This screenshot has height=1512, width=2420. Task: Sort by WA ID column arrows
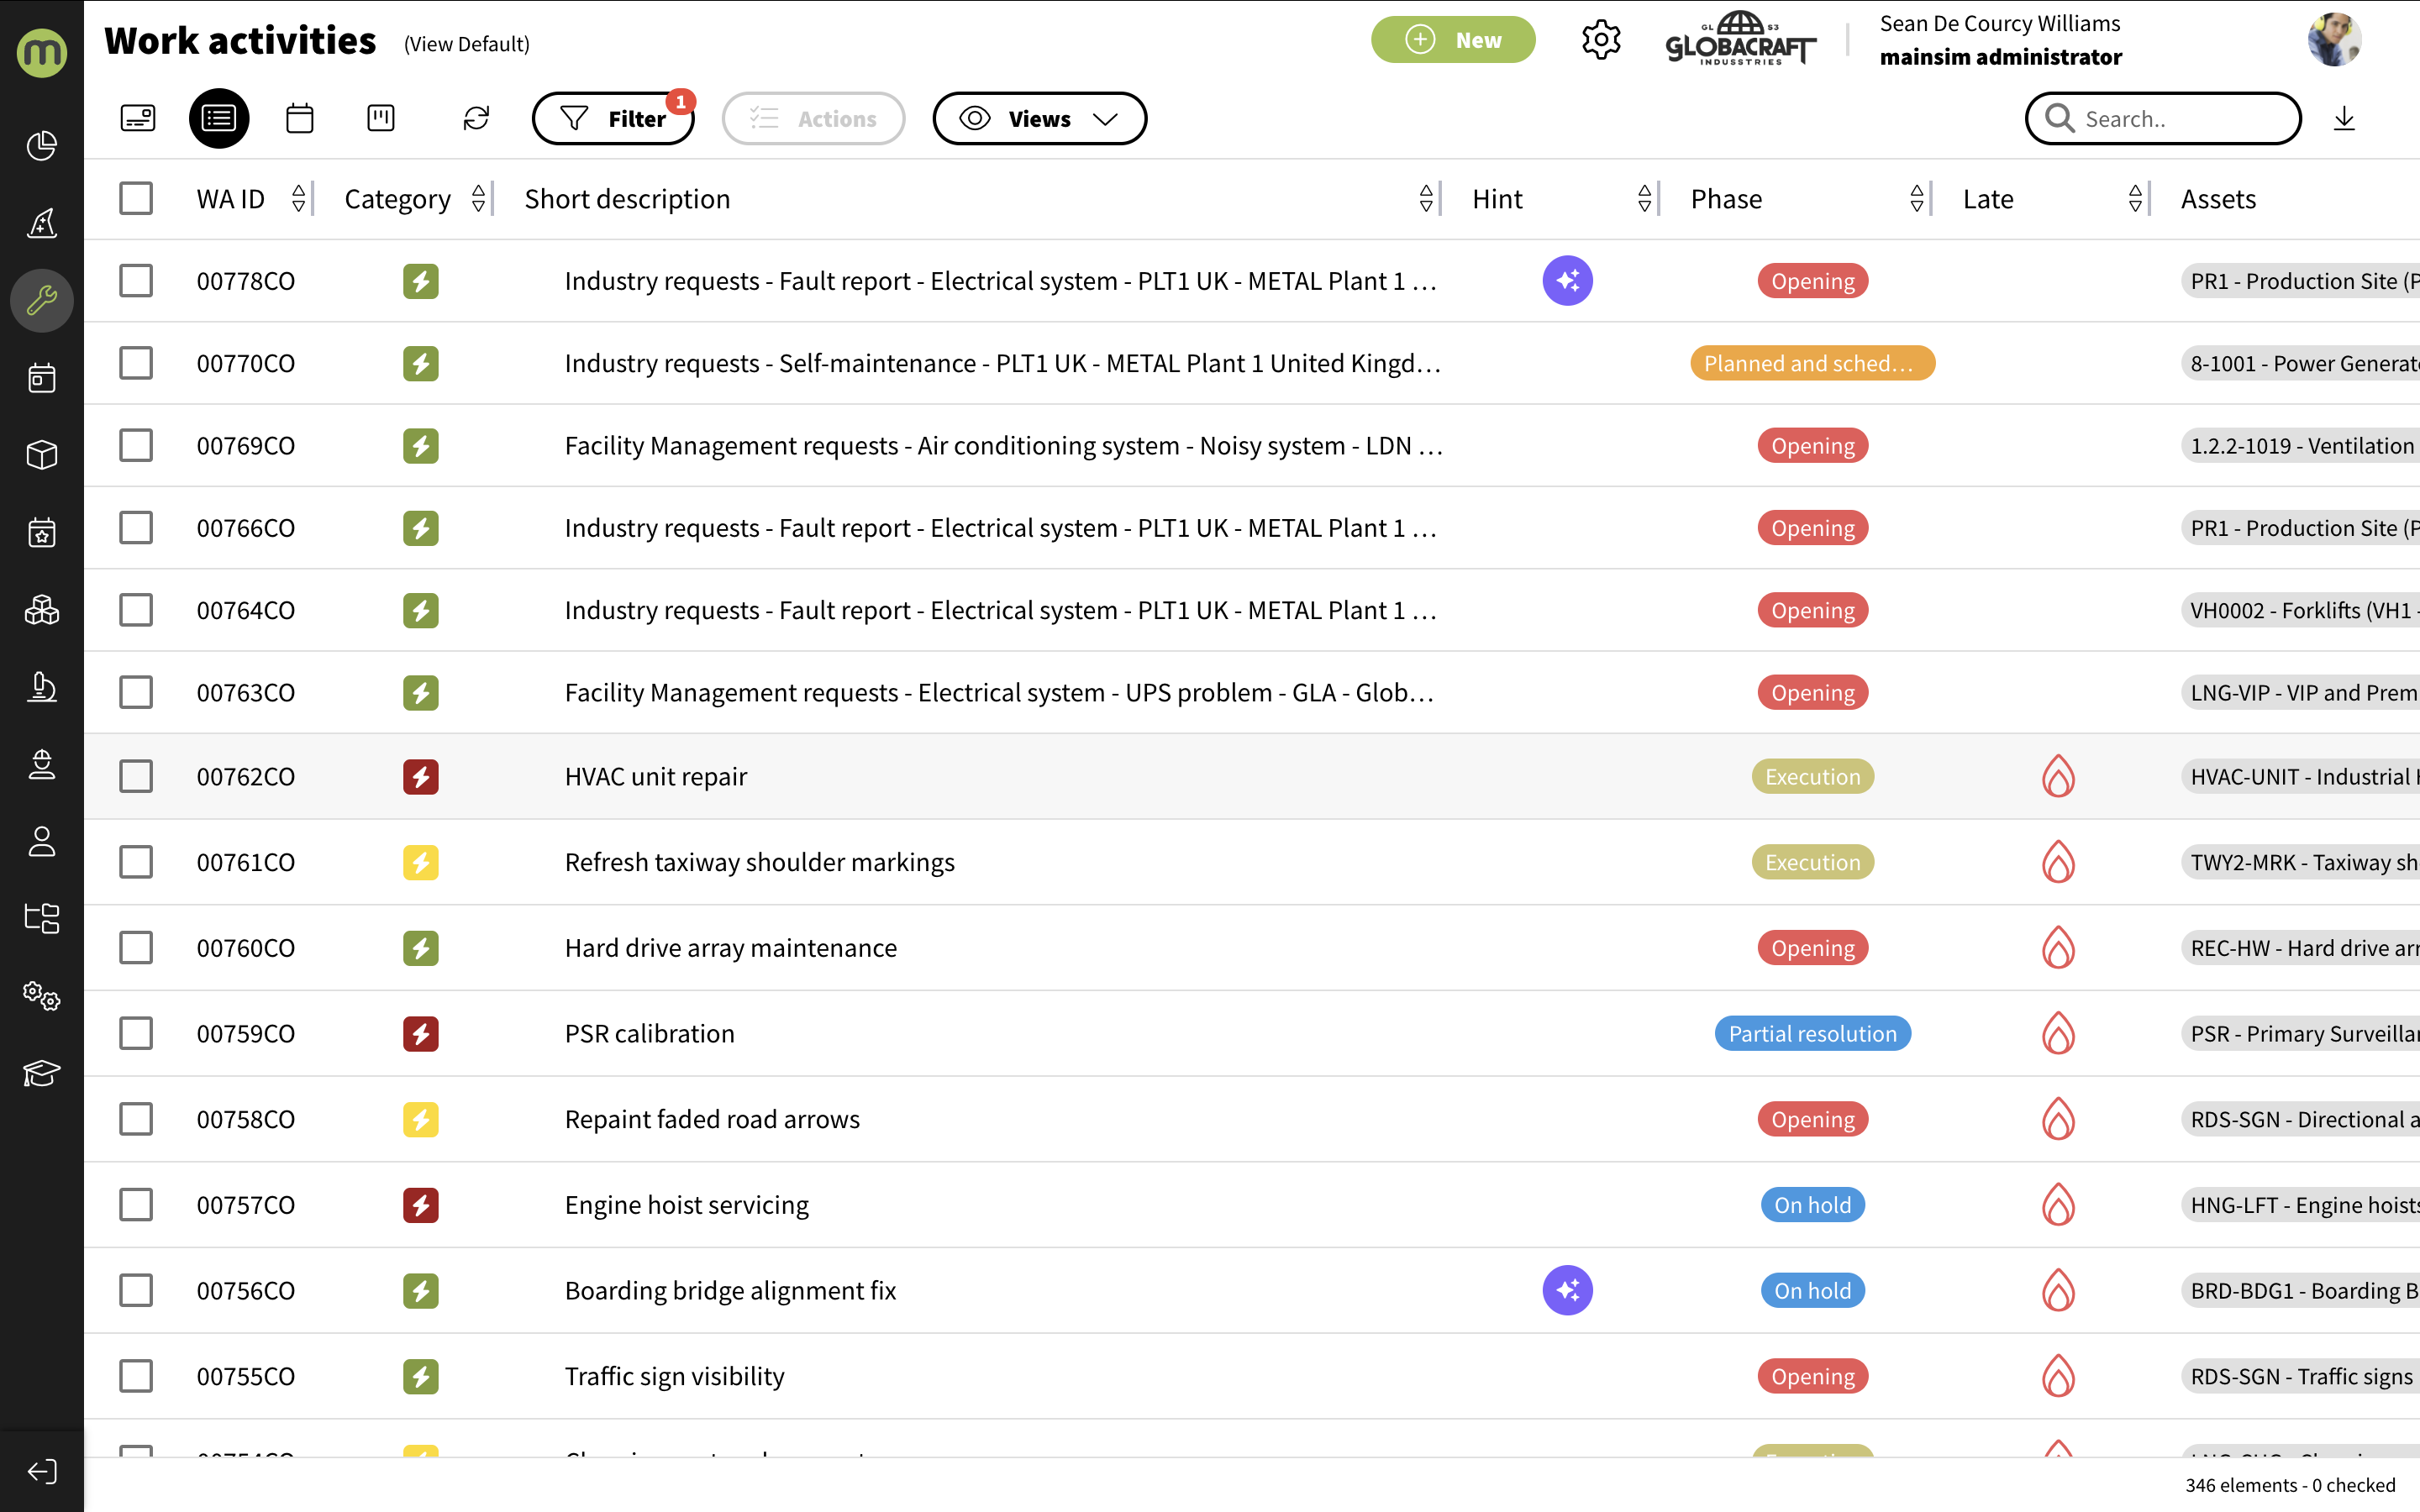(x=298, y=199)
